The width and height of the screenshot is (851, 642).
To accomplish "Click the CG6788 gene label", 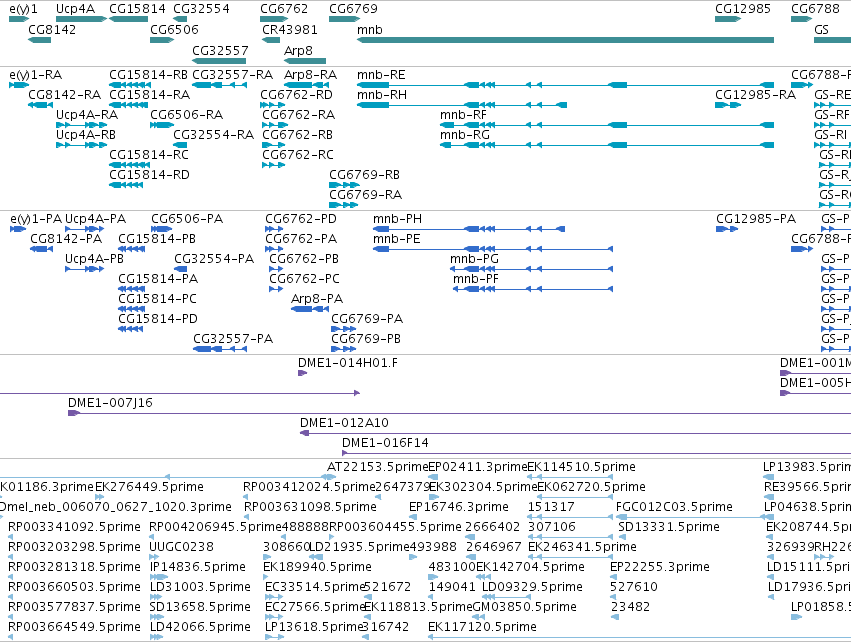I will pos(816,9).
